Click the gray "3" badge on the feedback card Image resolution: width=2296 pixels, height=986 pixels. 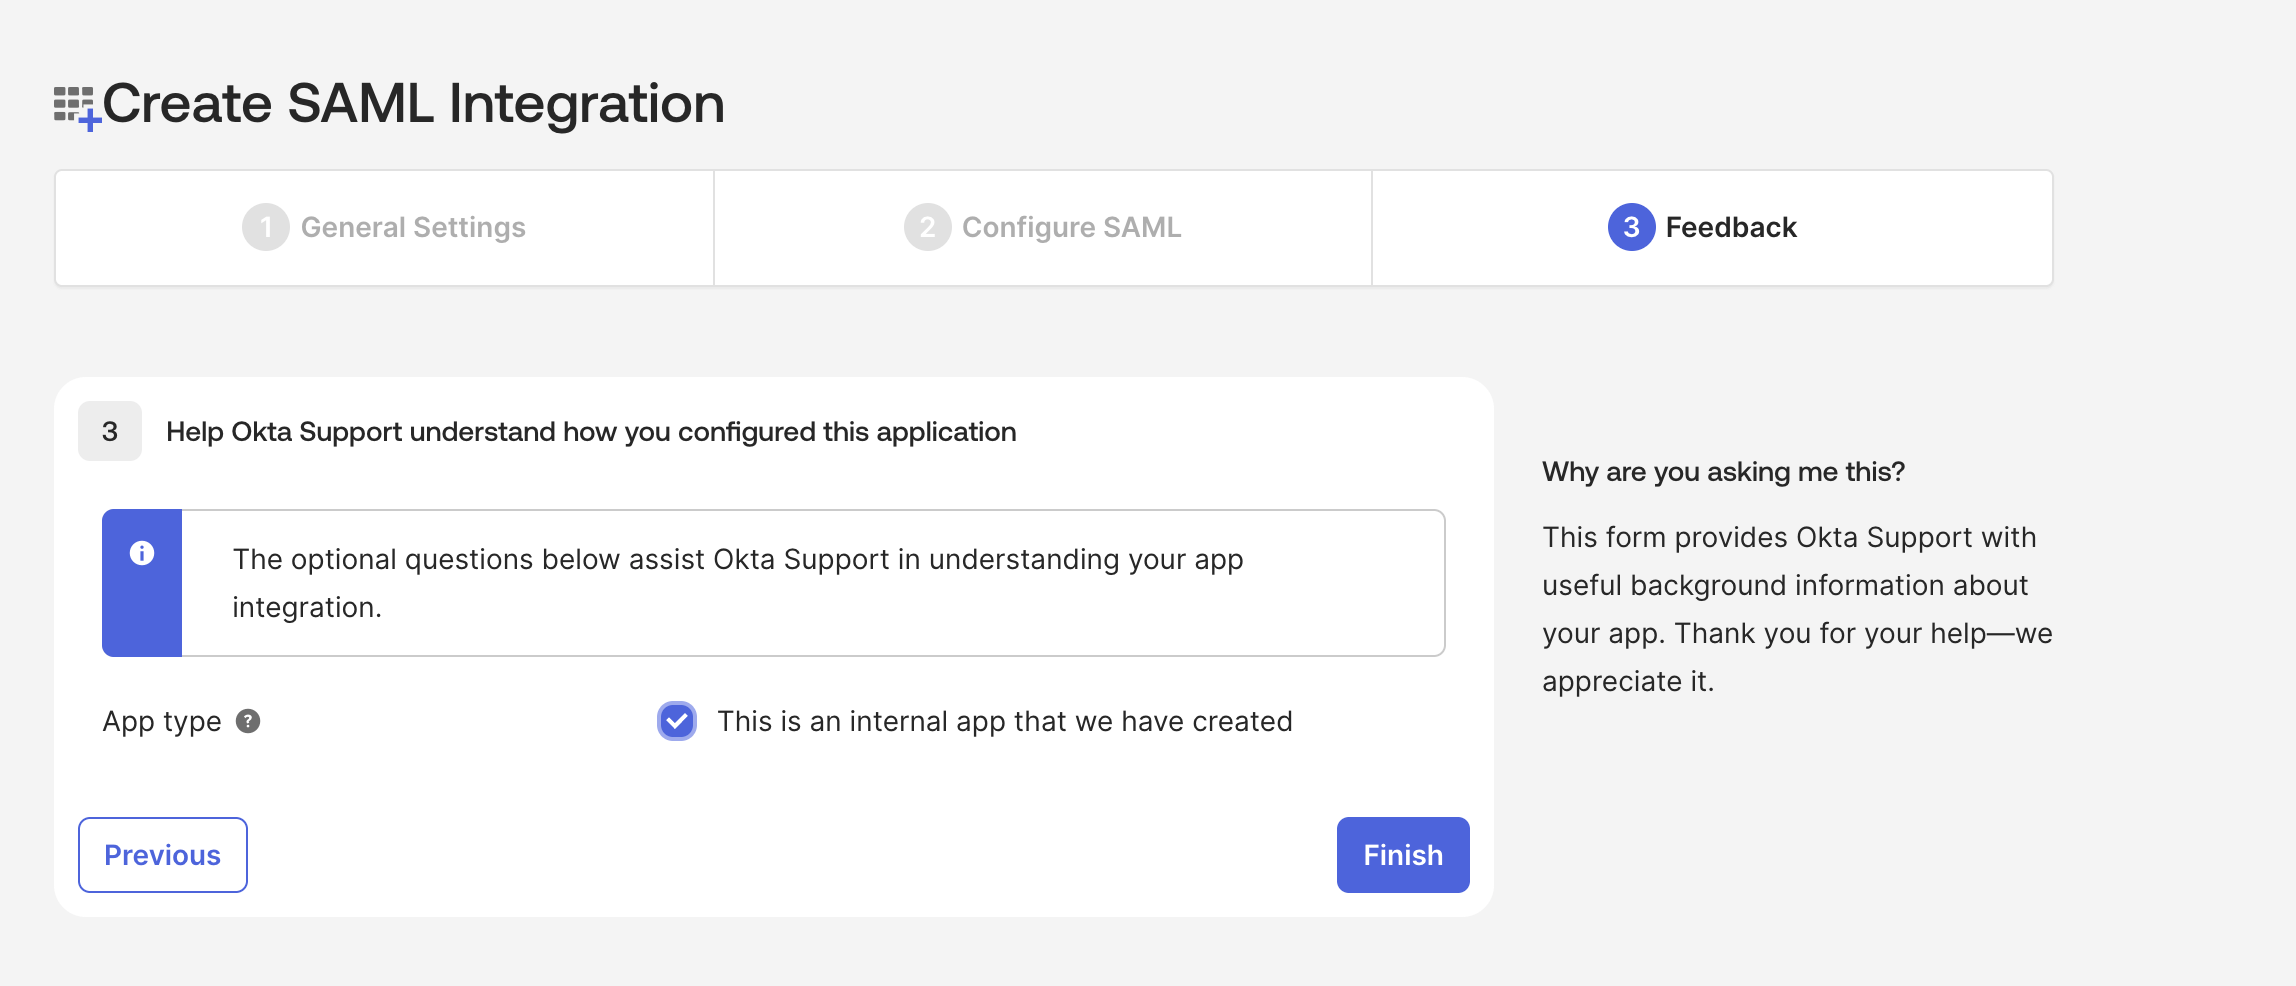[109, 432]
